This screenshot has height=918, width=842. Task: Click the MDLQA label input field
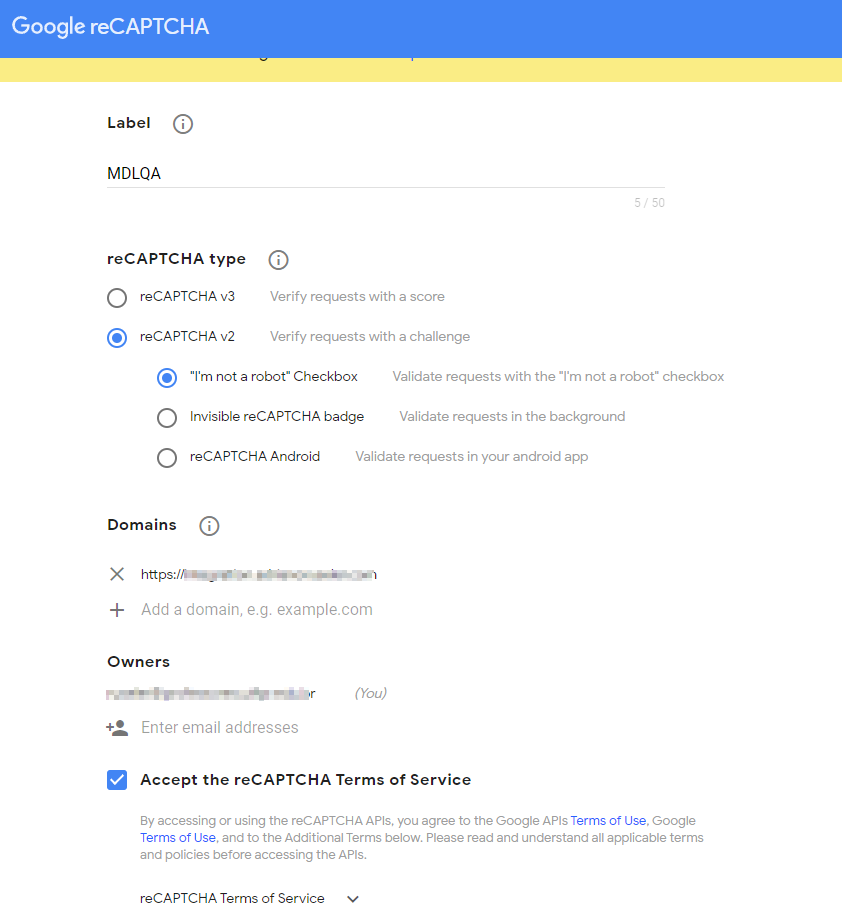click(x=386, y=173)
